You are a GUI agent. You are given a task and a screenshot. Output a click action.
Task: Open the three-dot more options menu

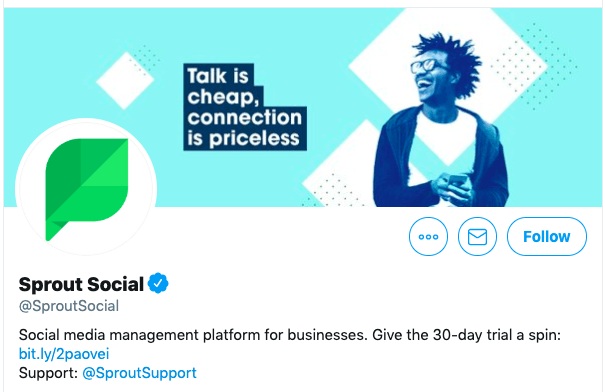[428, 237]
